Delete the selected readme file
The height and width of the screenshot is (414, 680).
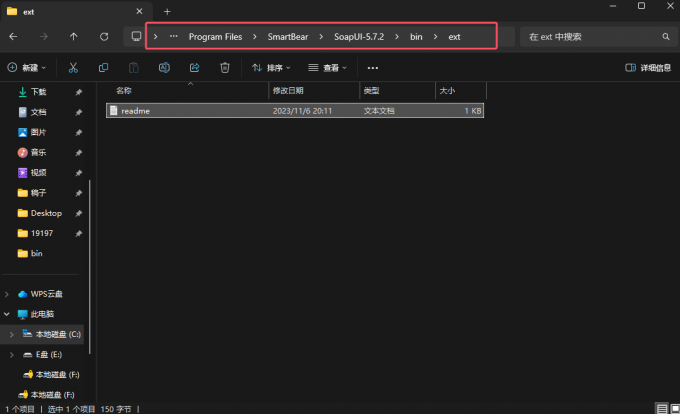tap(225, 68)
